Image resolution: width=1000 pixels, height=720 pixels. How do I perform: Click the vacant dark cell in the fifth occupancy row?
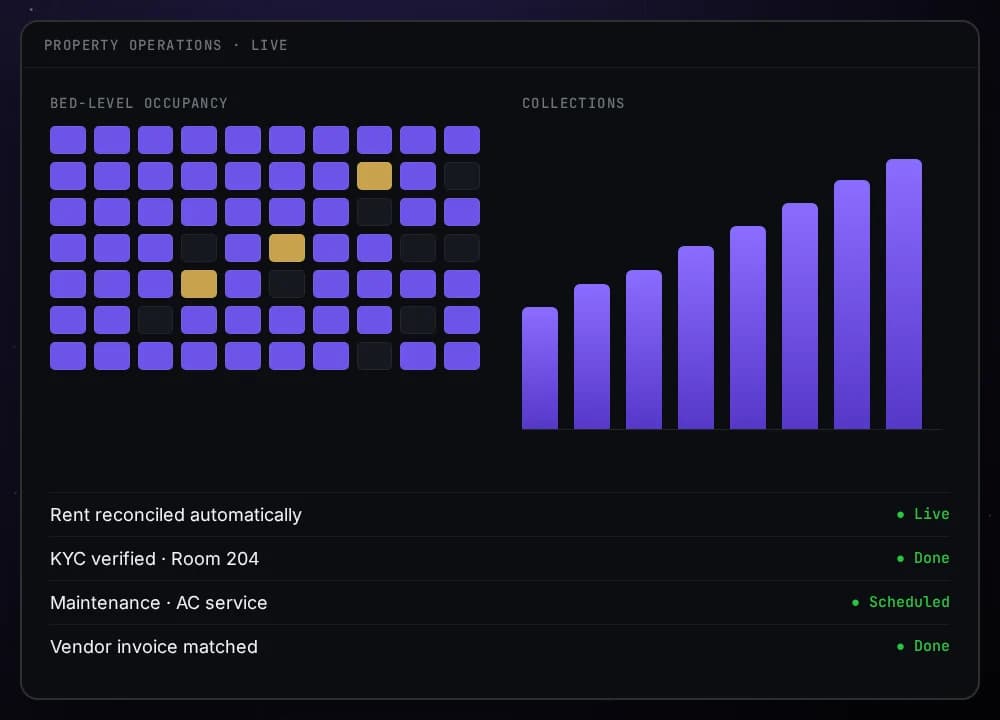(287, 284)
